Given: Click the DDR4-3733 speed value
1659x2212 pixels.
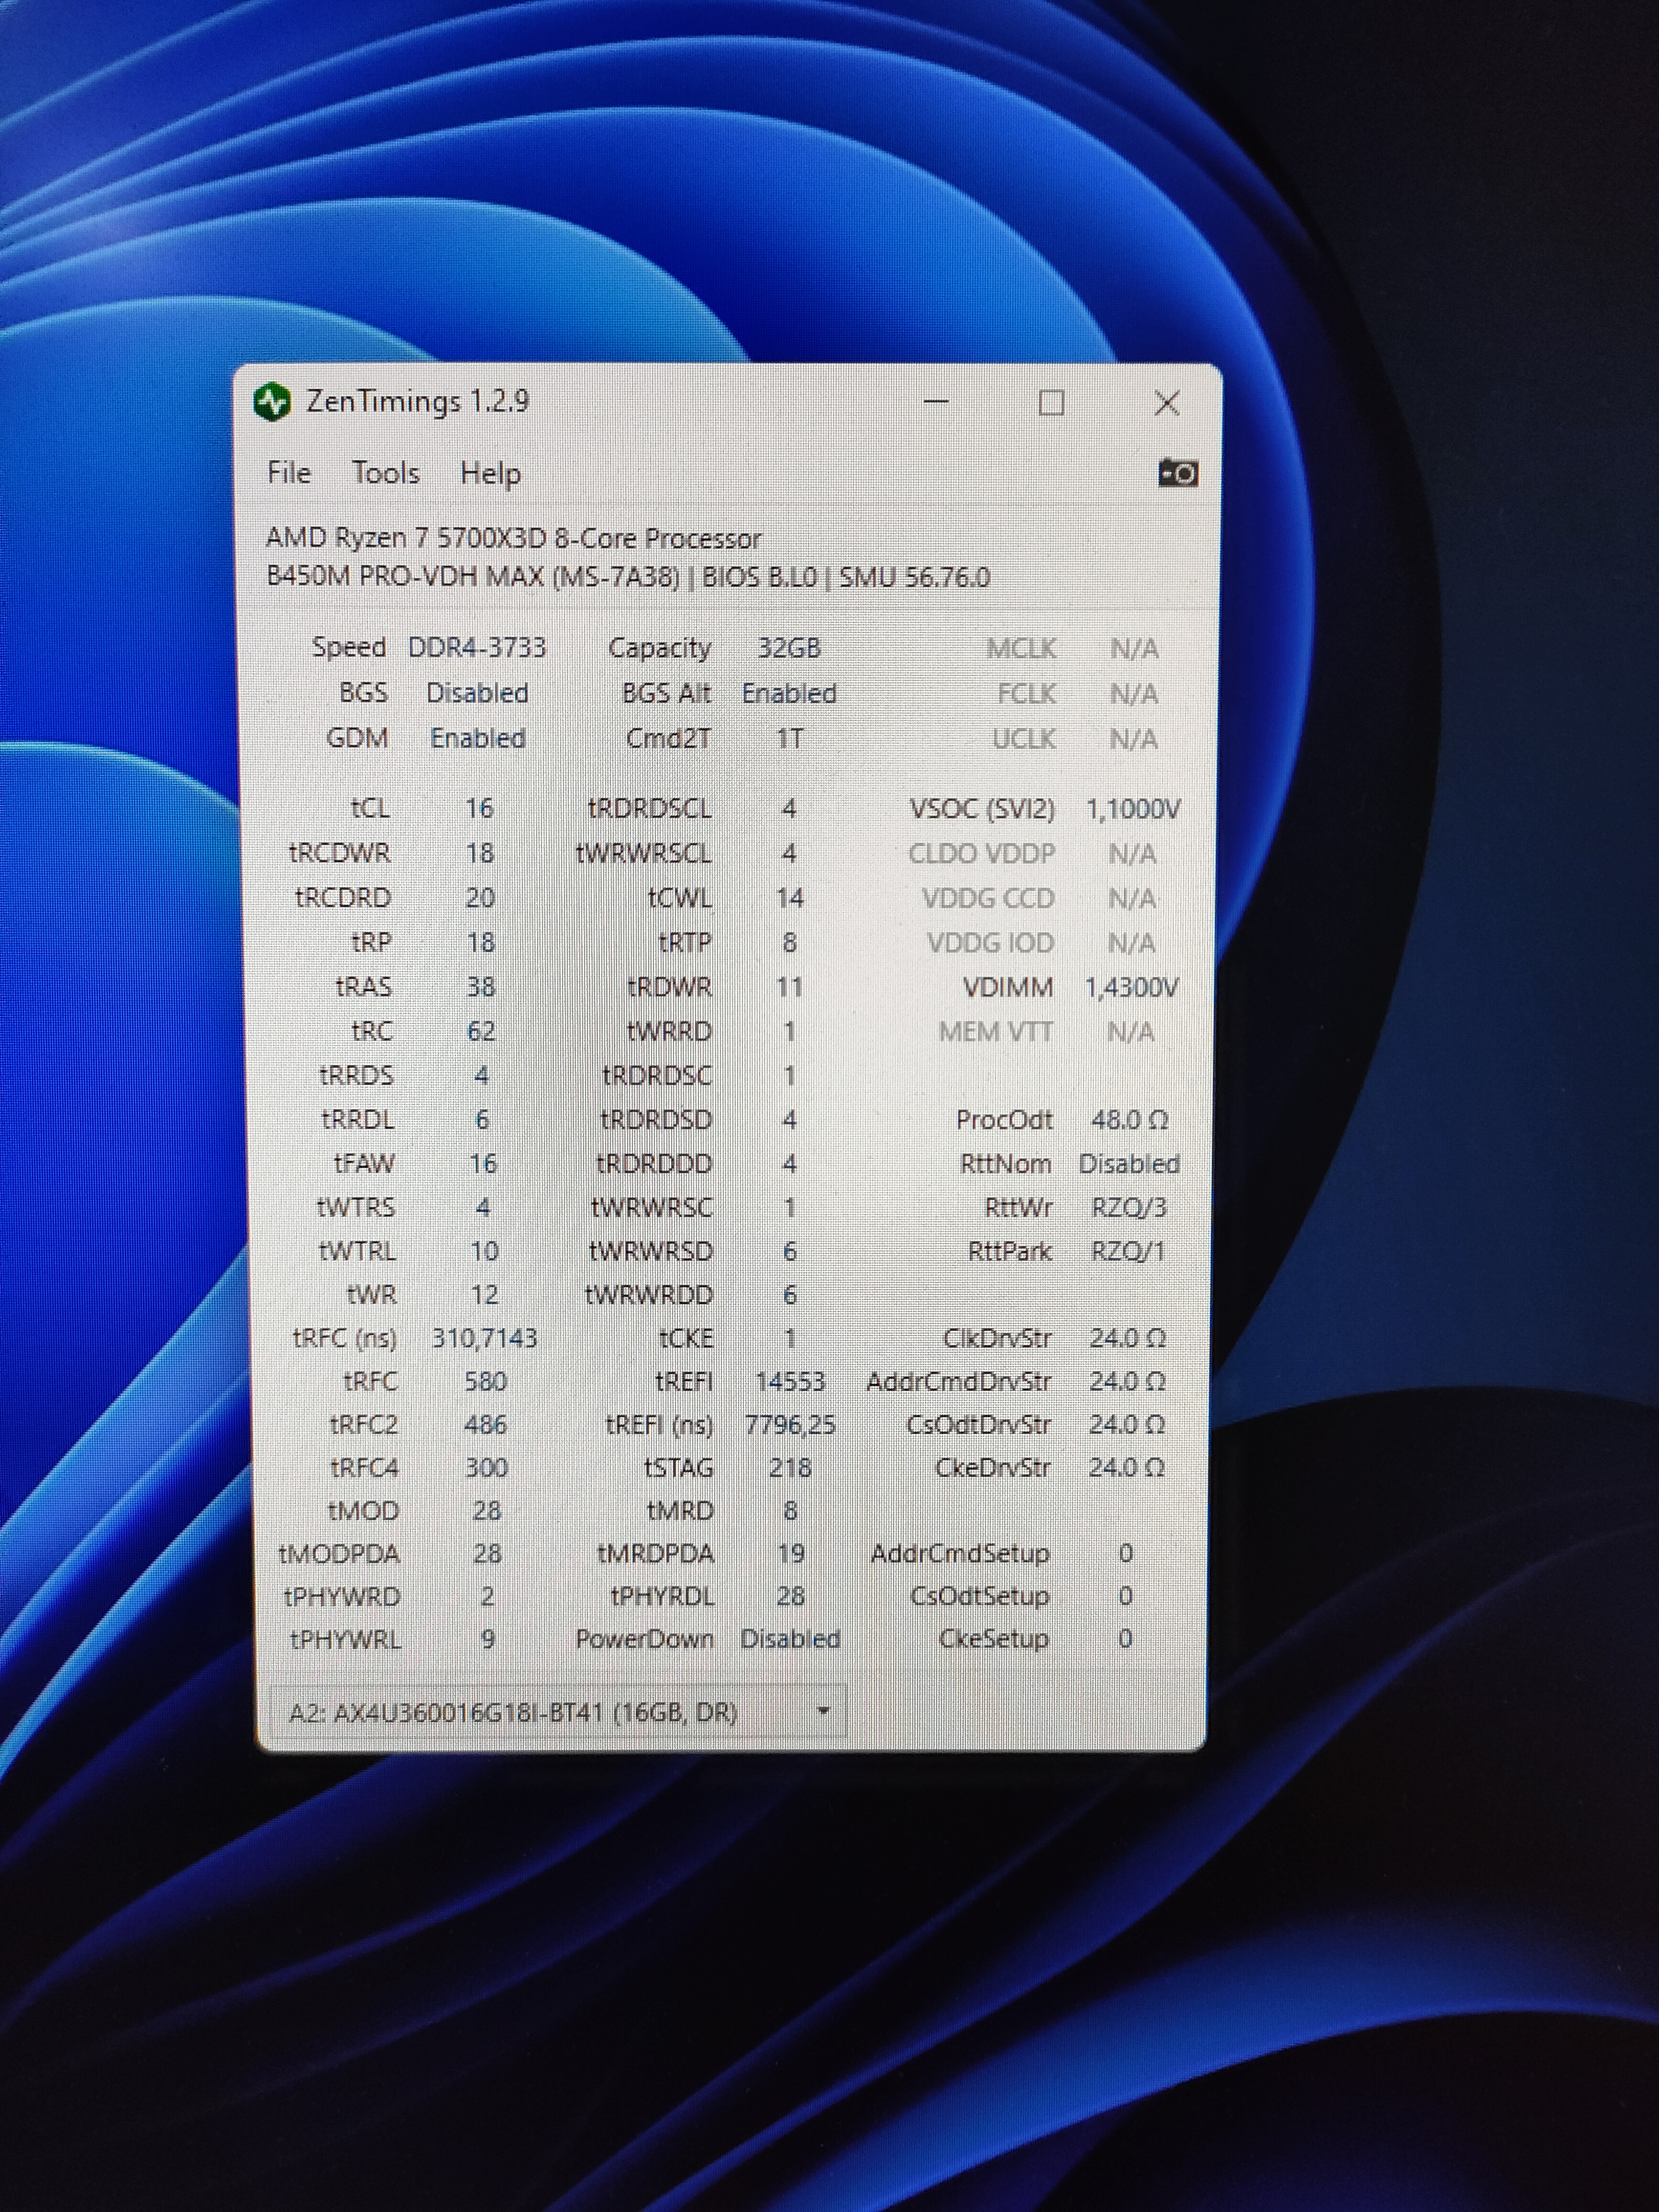Looking at the screenshot, I should coord(477,648).
